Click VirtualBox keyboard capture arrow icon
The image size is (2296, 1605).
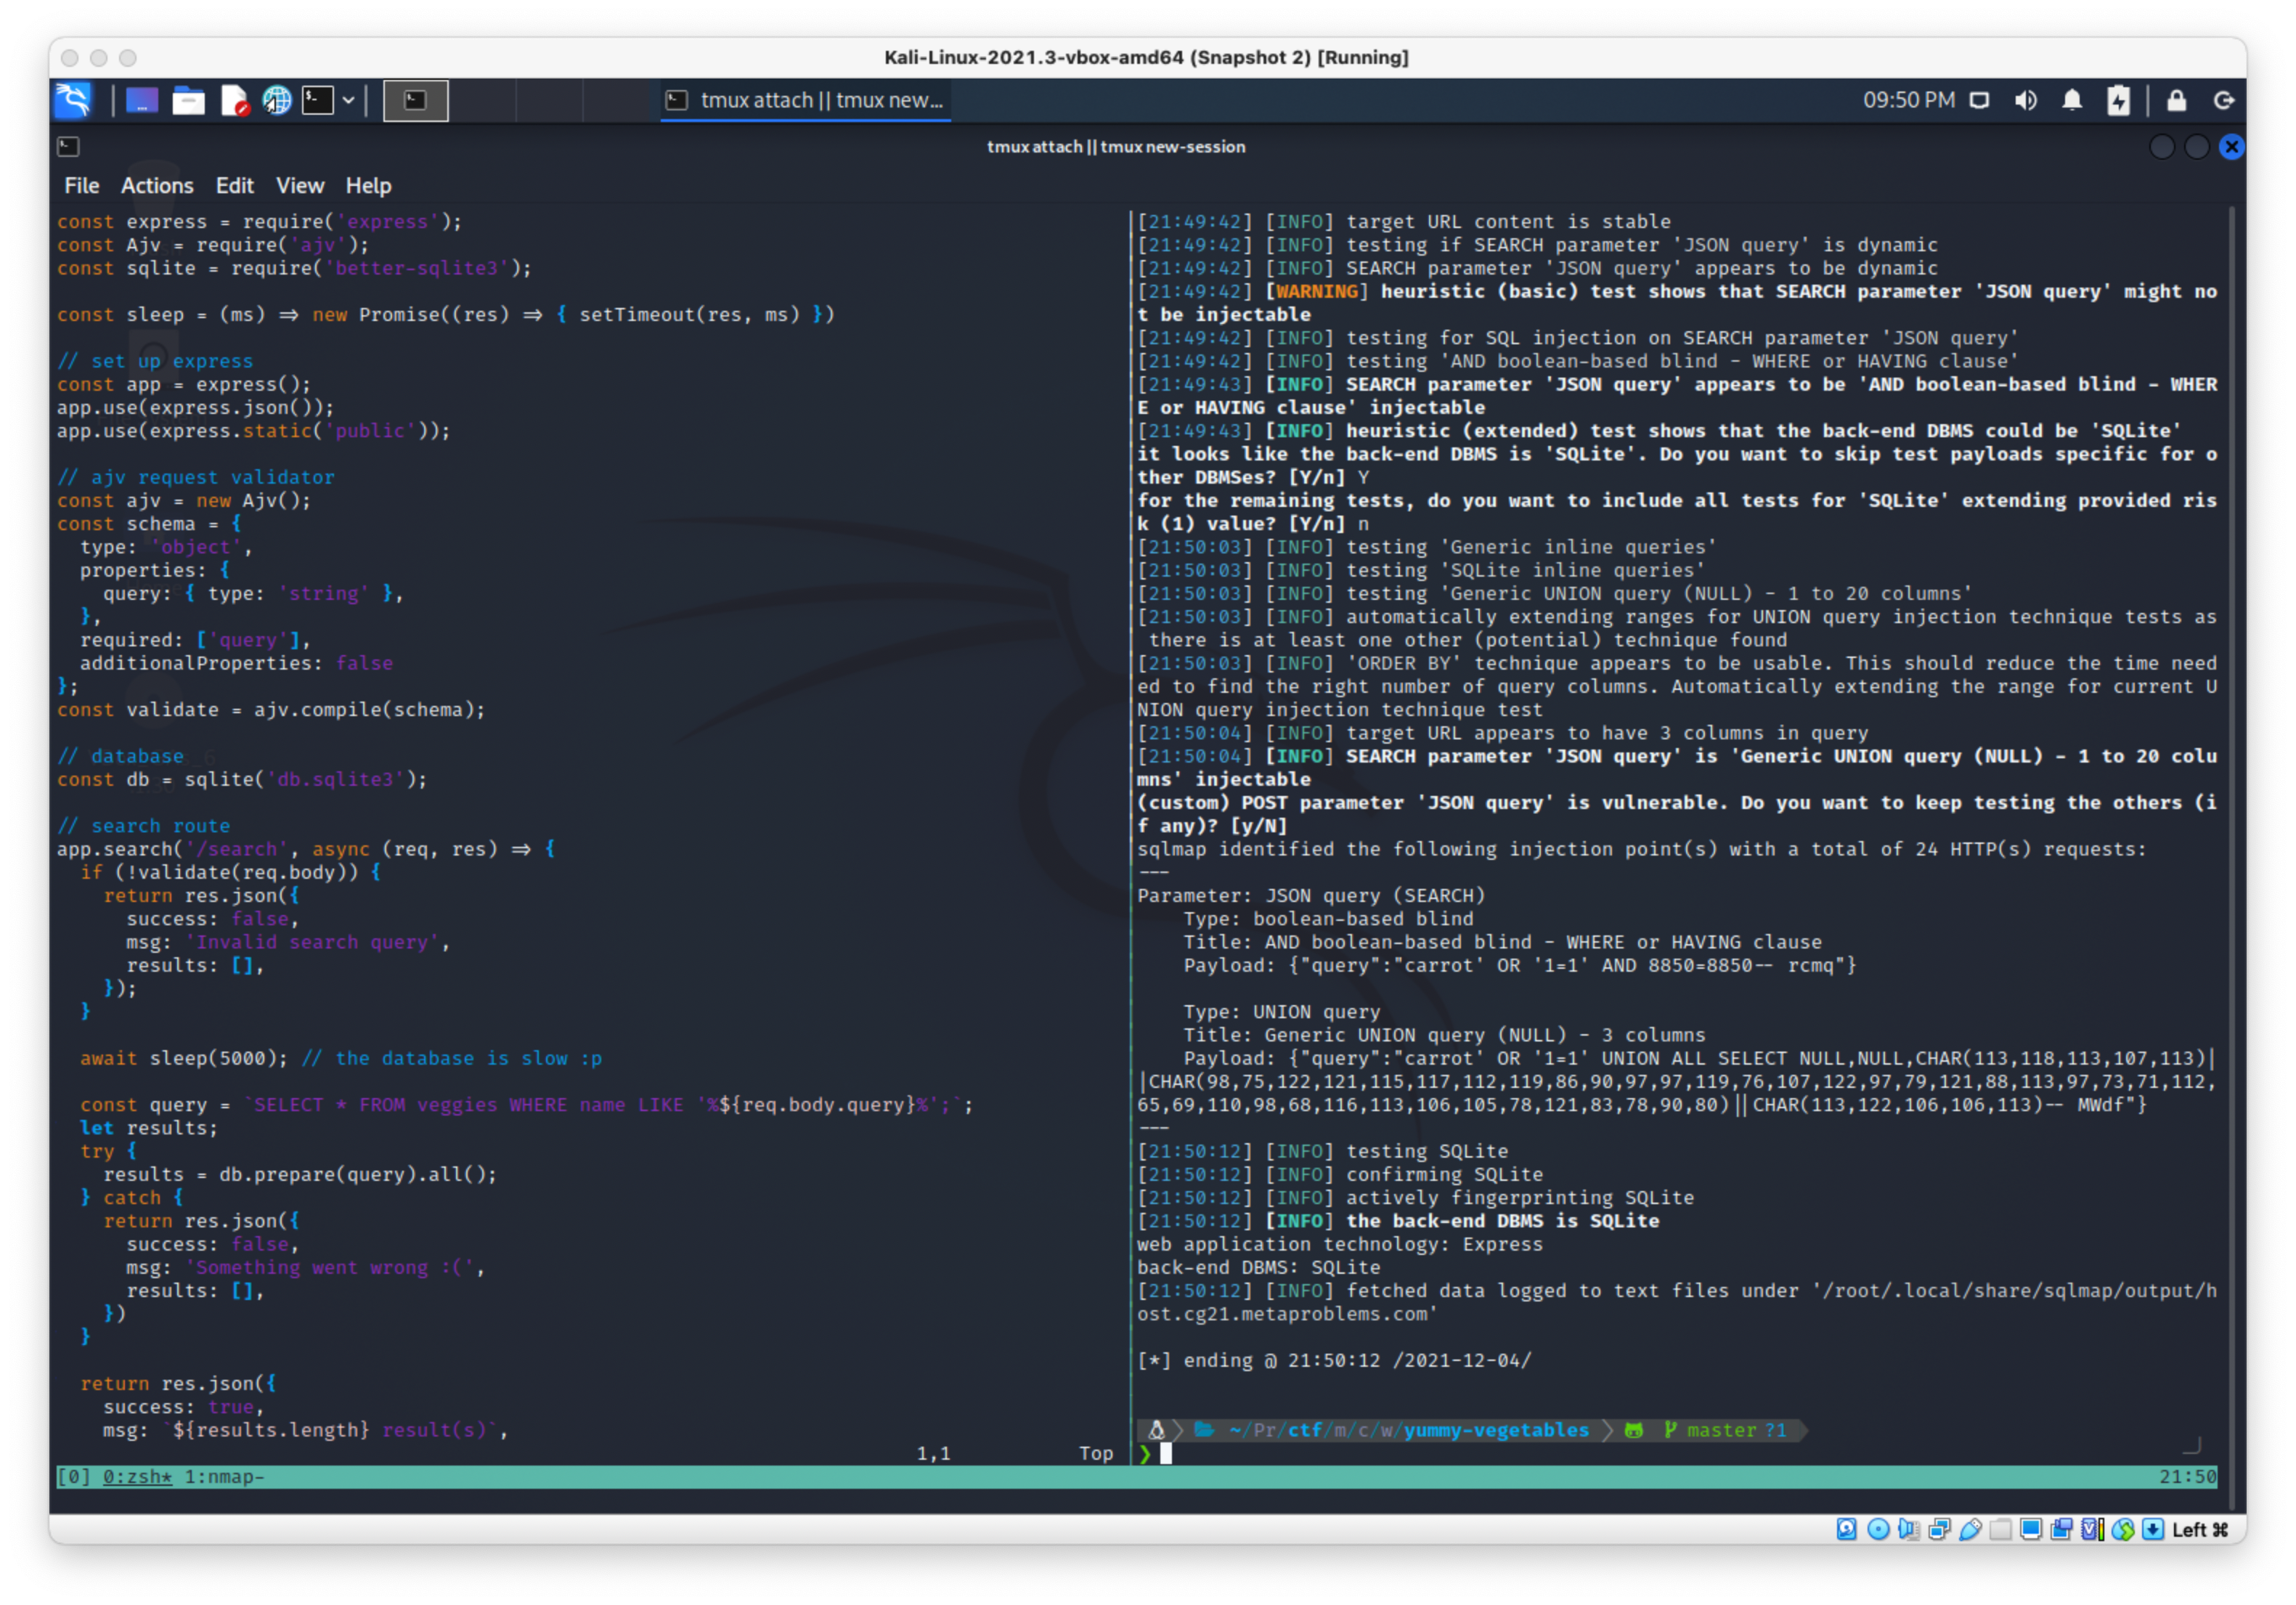pos(2154,1529)
